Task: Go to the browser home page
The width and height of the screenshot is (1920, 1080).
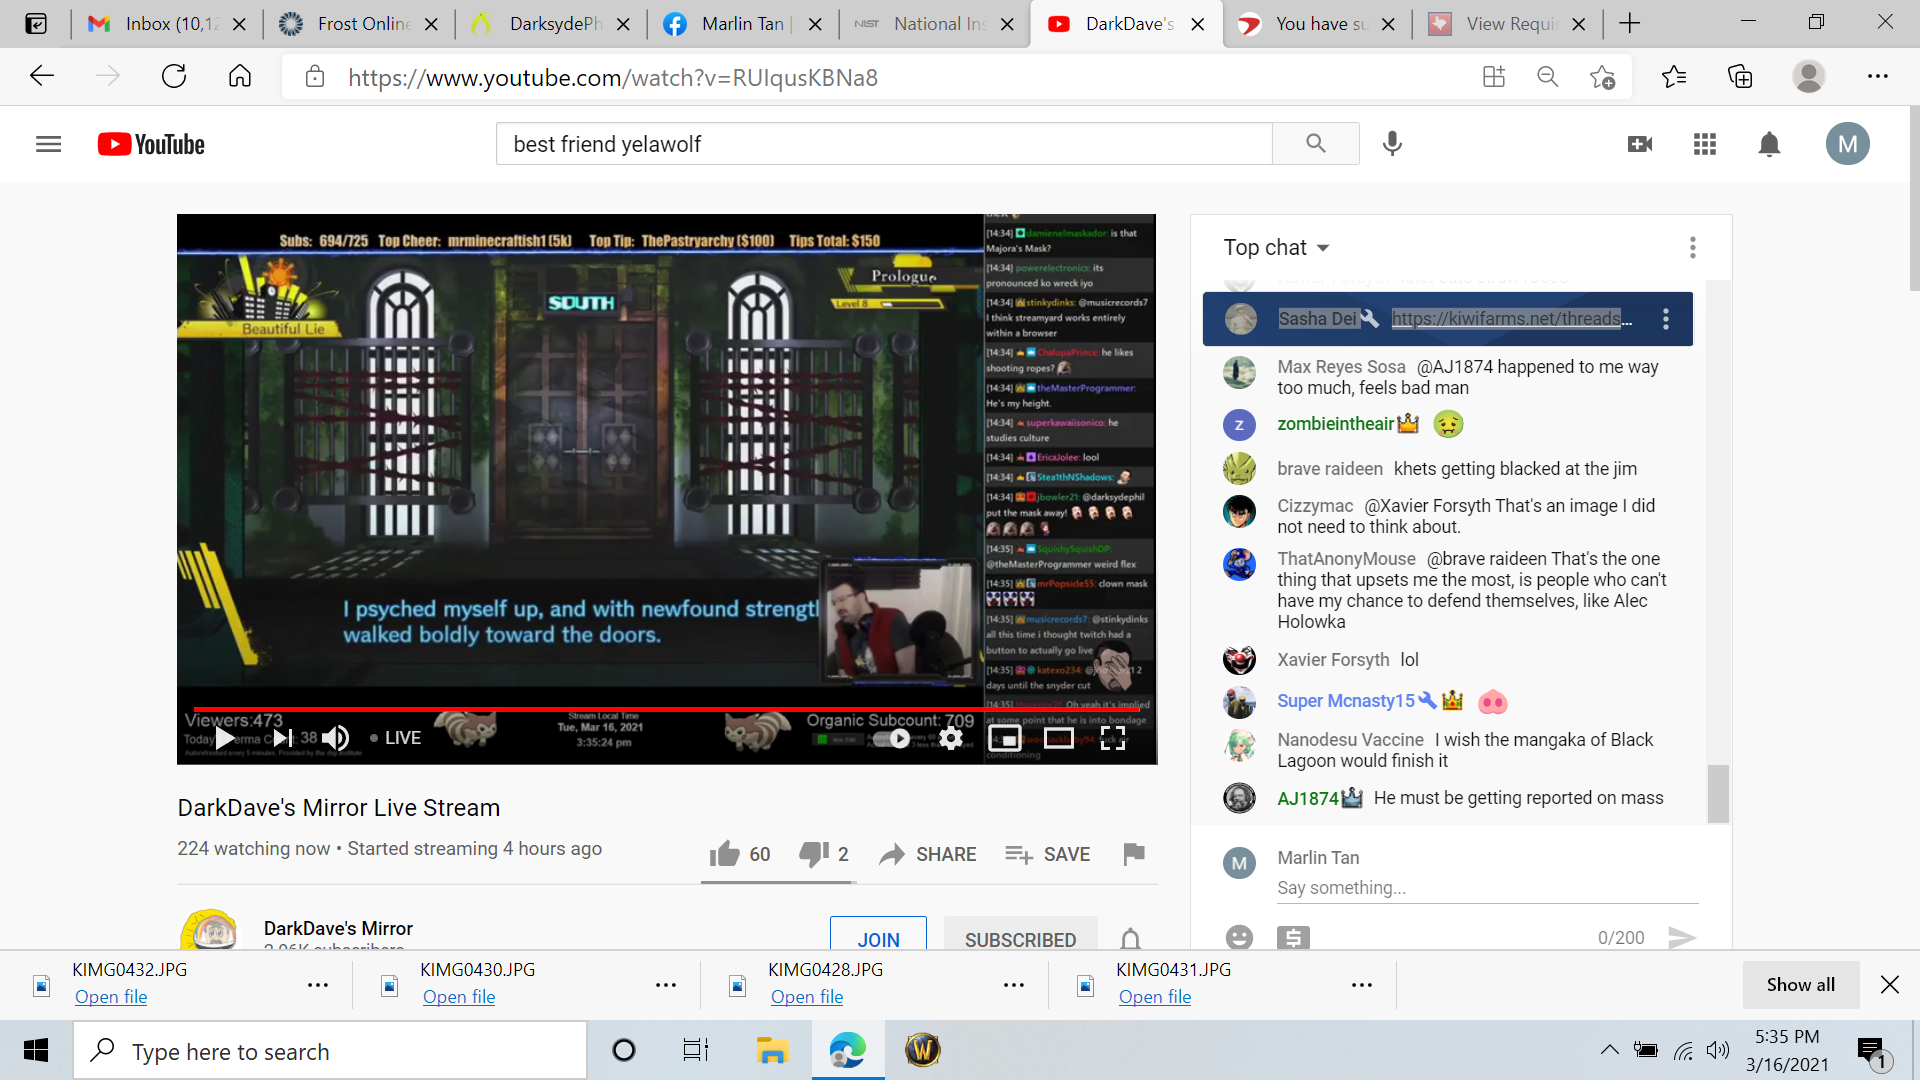Action: (240, 77)
